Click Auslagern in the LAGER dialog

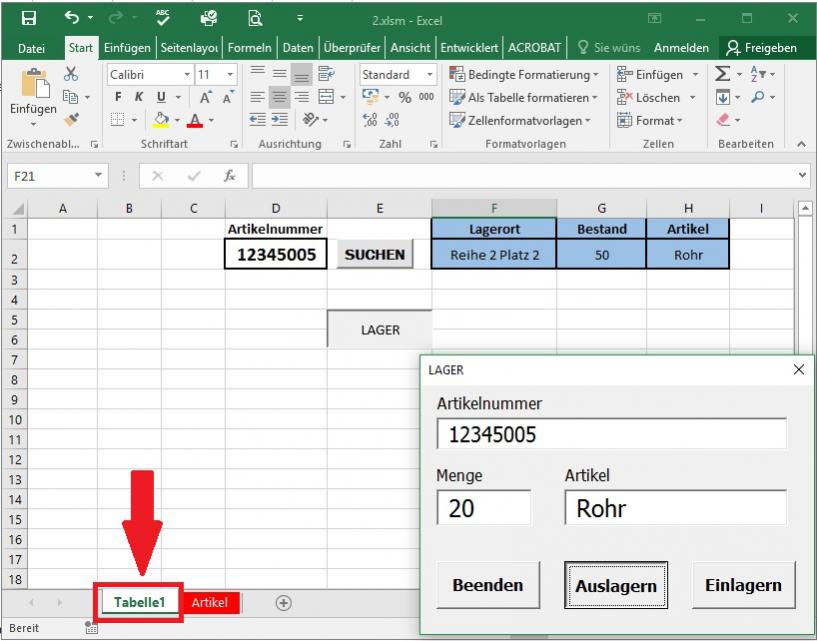tap(616, 585)
